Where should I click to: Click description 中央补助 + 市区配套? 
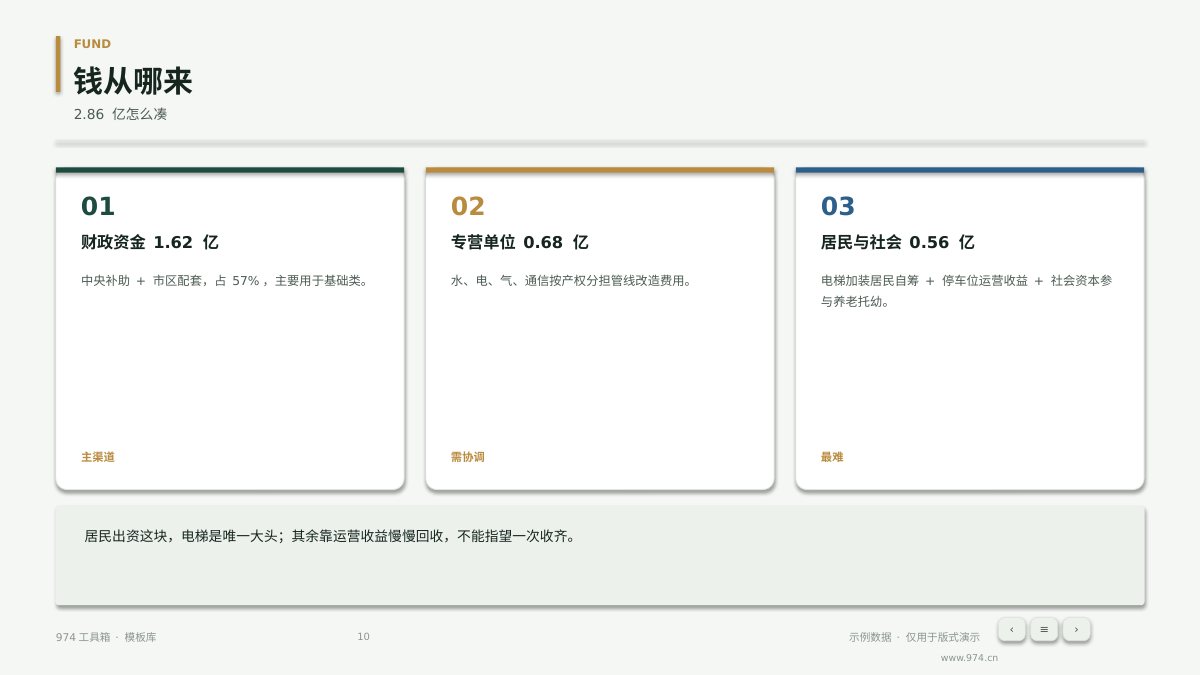226,281
